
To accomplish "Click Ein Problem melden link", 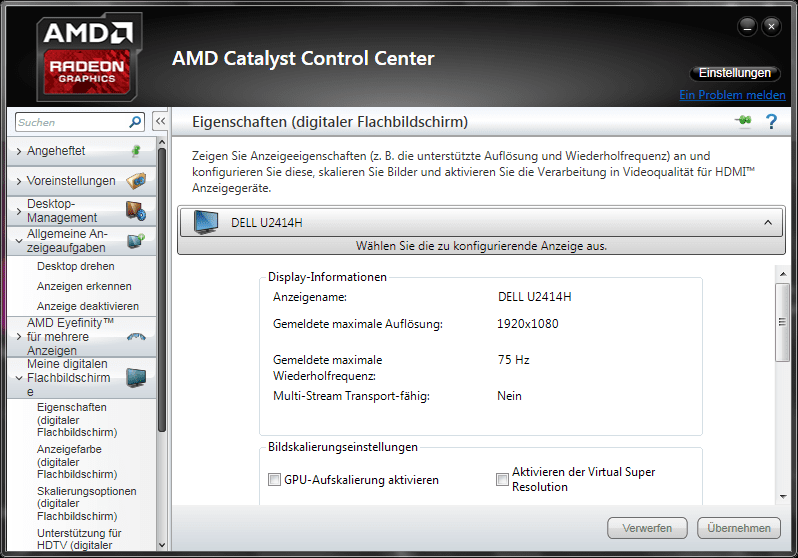I will (x=732, y=95).
